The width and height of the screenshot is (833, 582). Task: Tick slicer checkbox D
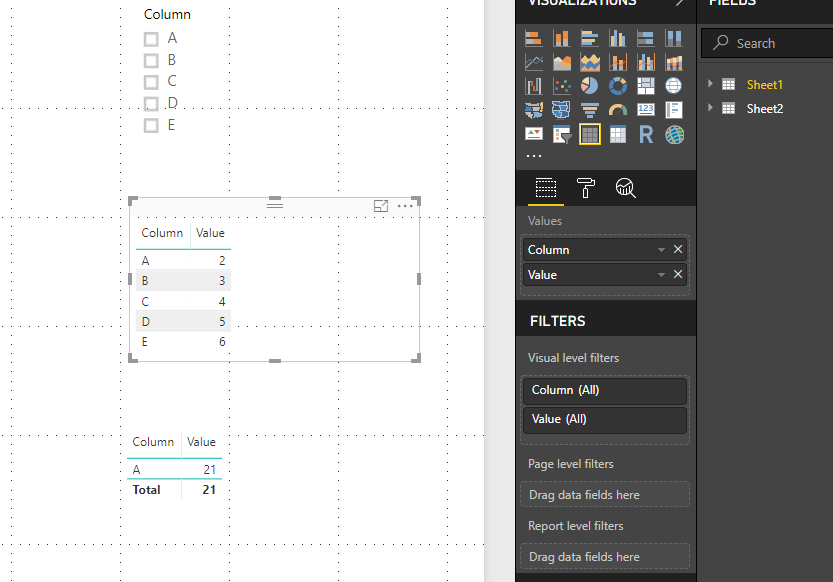(151, 104)
